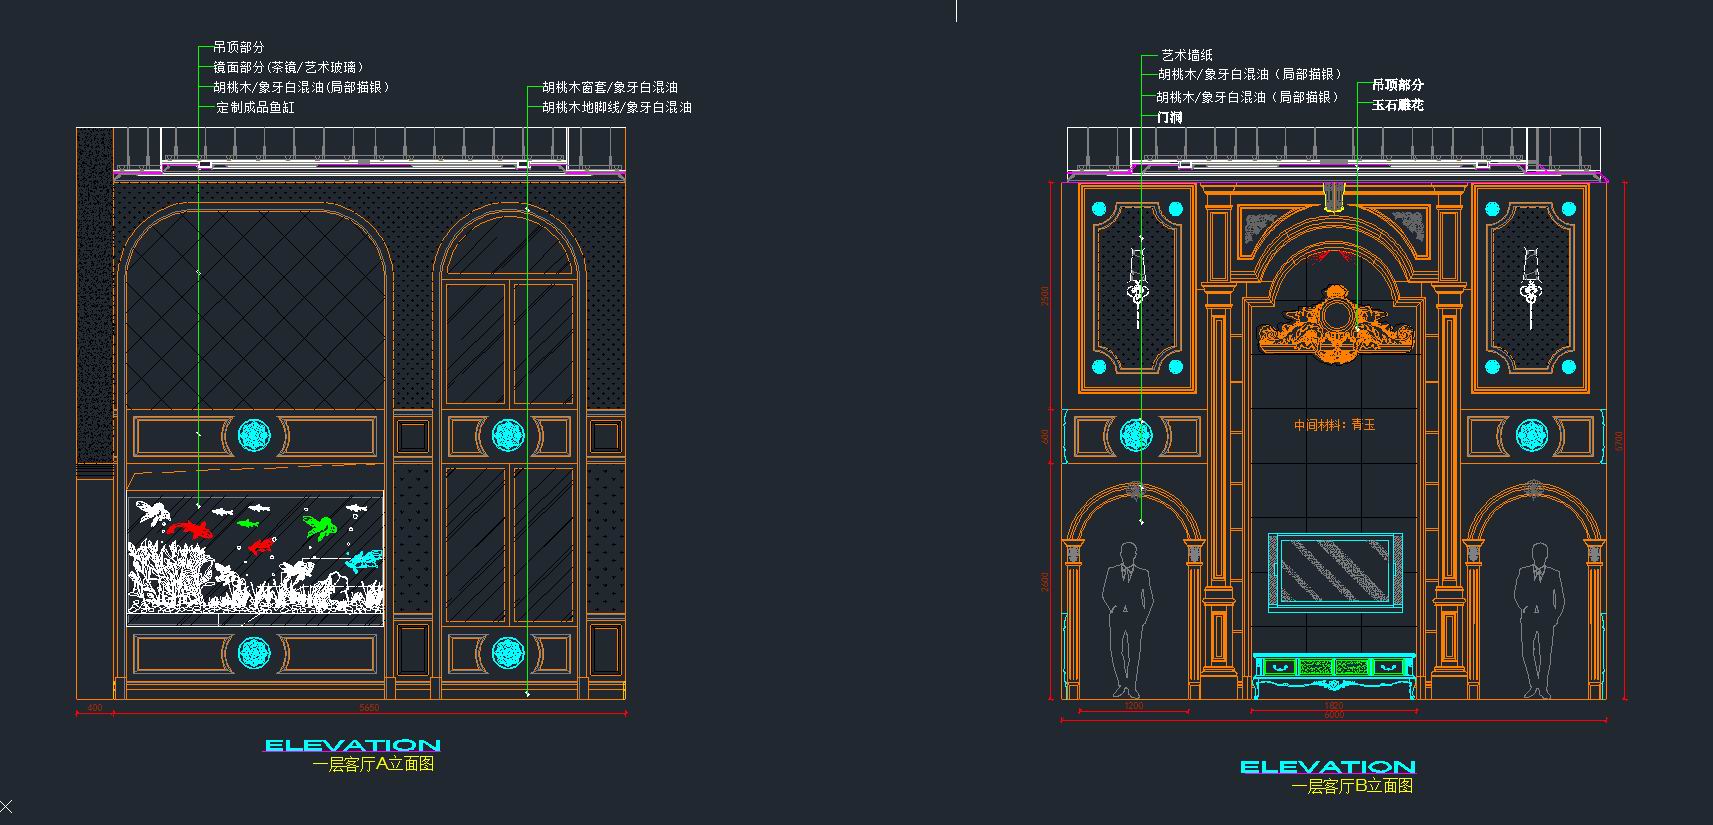Select the bold 吊顶部分 label above 玉石雕花
Image resolution: width=1713 pixels, height=825 pixels.
[x=1398, y=85]
